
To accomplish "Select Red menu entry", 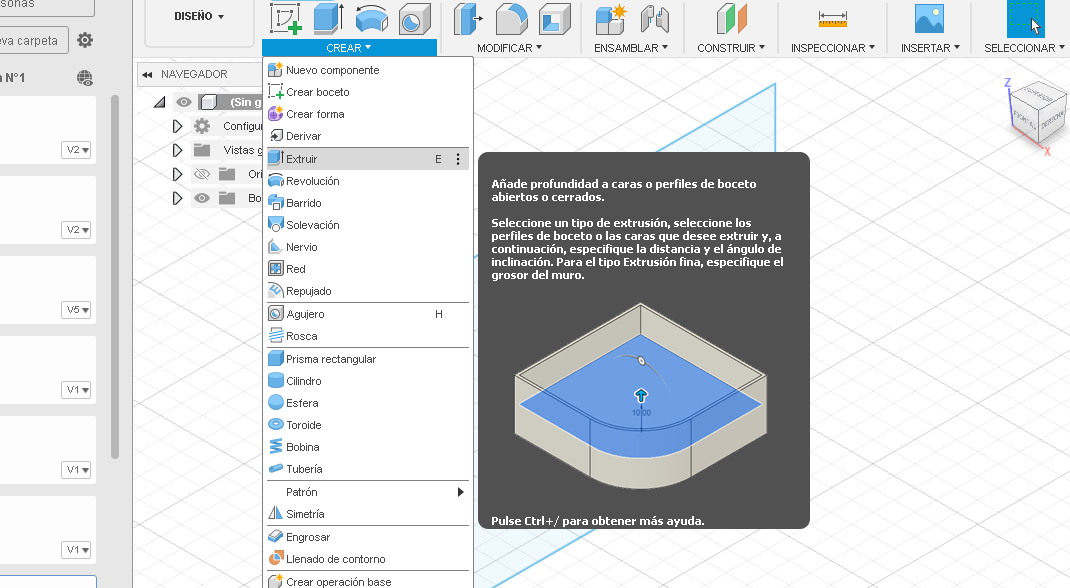I will point(367,269).
